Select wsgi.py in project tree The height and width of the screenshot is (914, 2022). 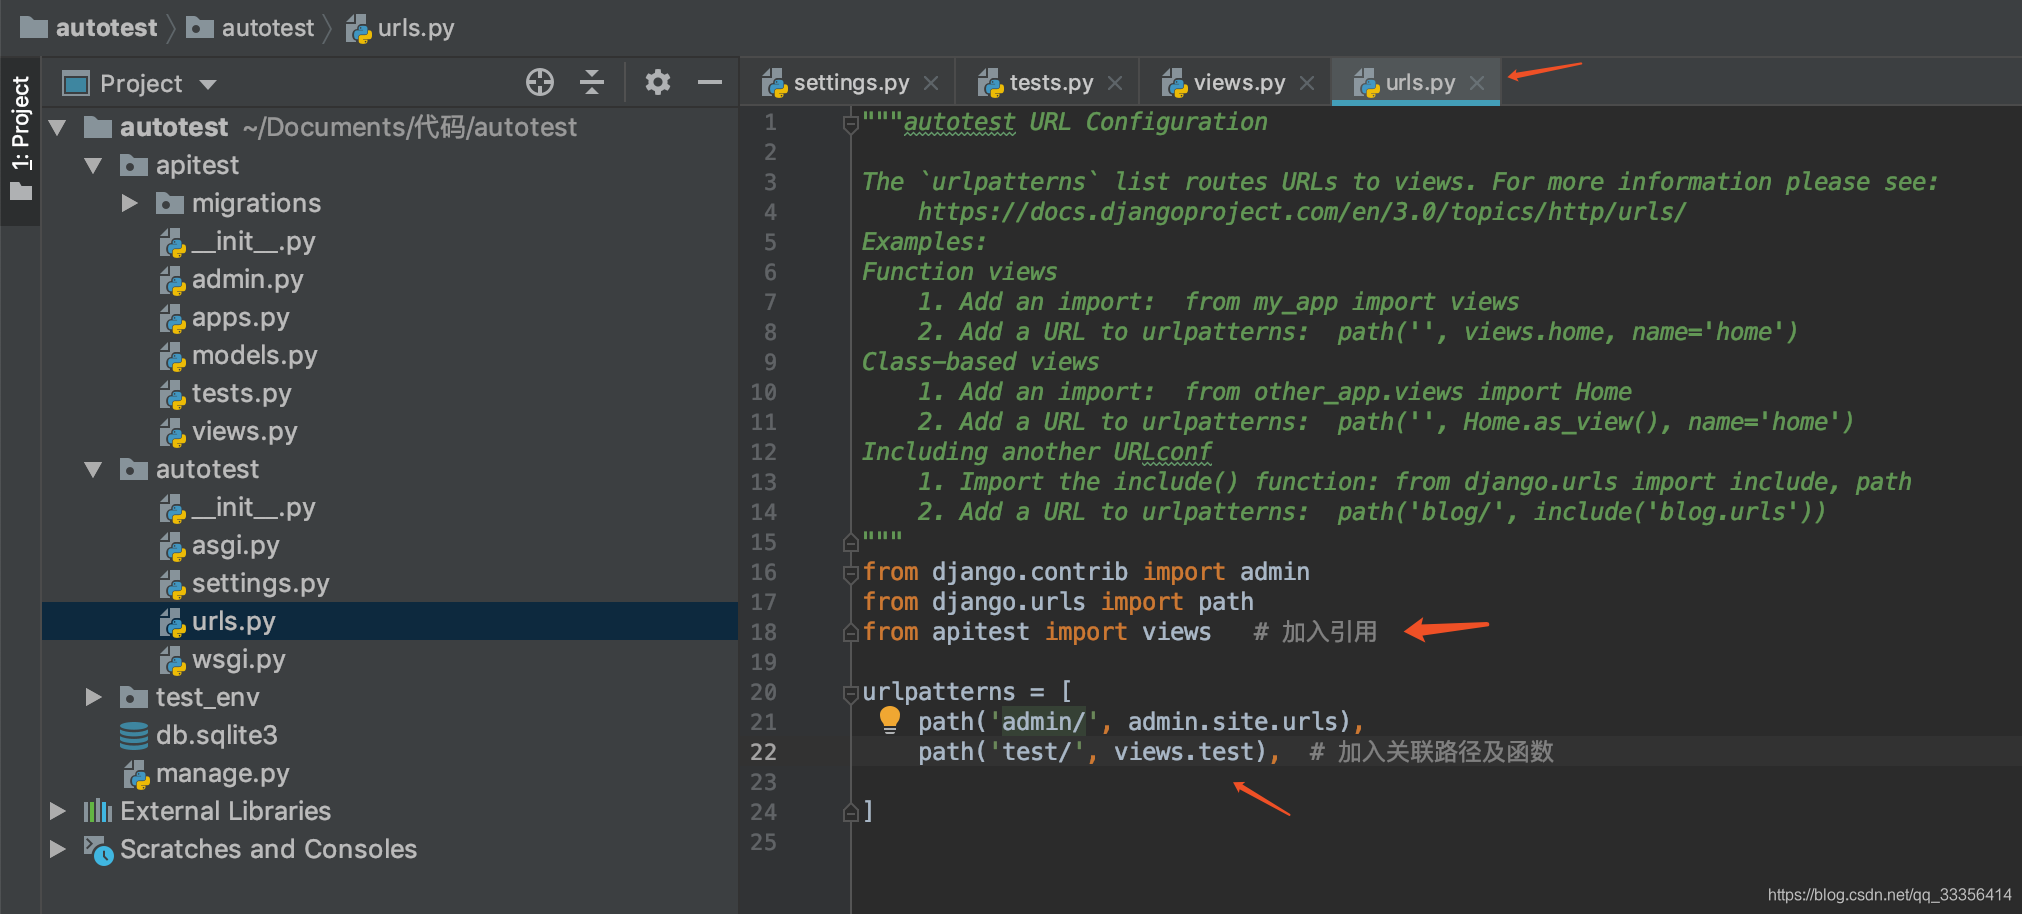238,659
